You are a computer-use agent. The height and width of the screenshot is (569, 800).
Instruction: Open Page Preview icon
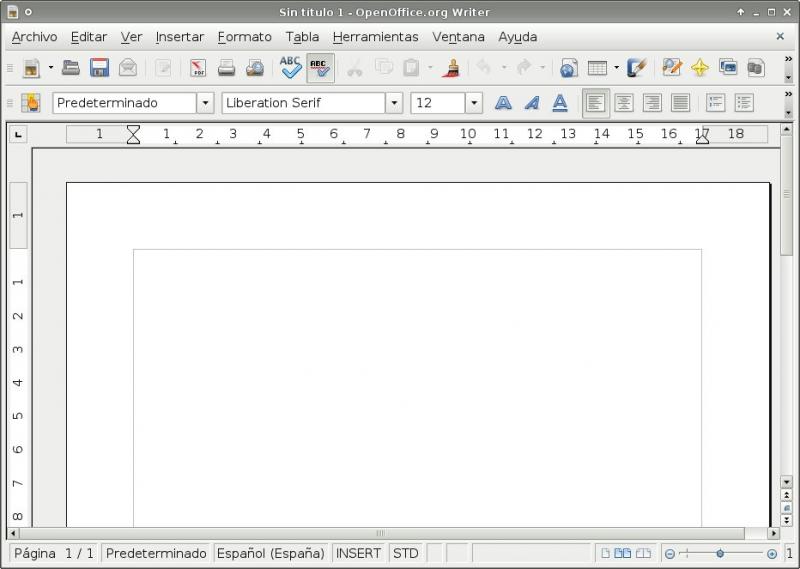point(255,68)
